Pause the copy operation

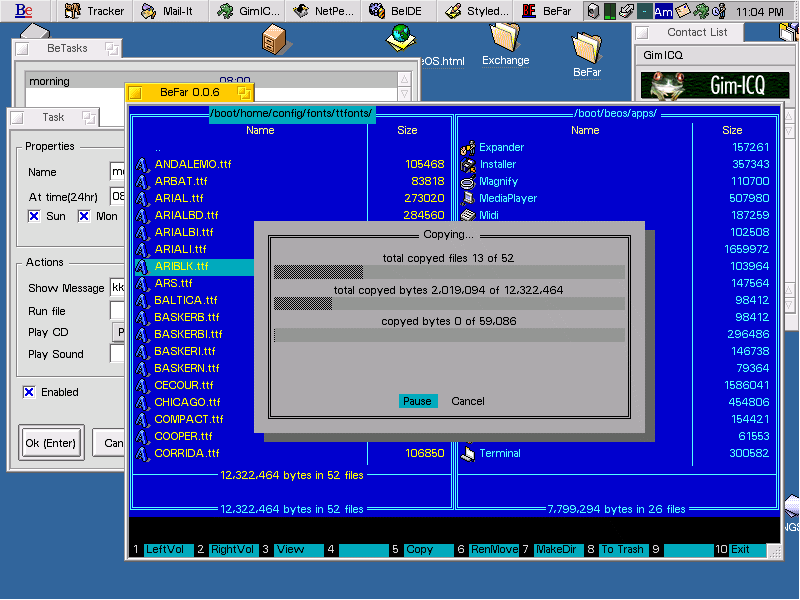click(x=417, y=401)
